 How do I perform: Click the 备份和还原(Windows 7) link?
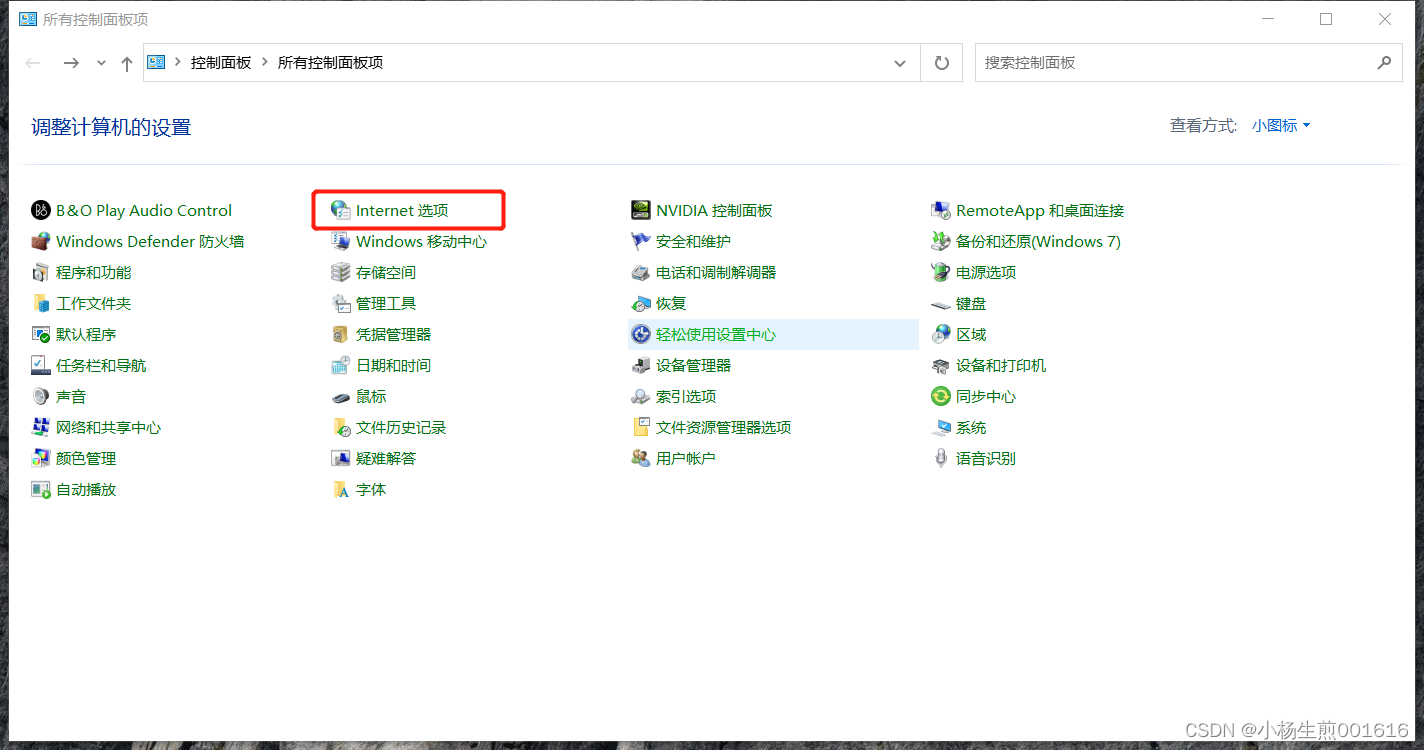pos(1038,241)
